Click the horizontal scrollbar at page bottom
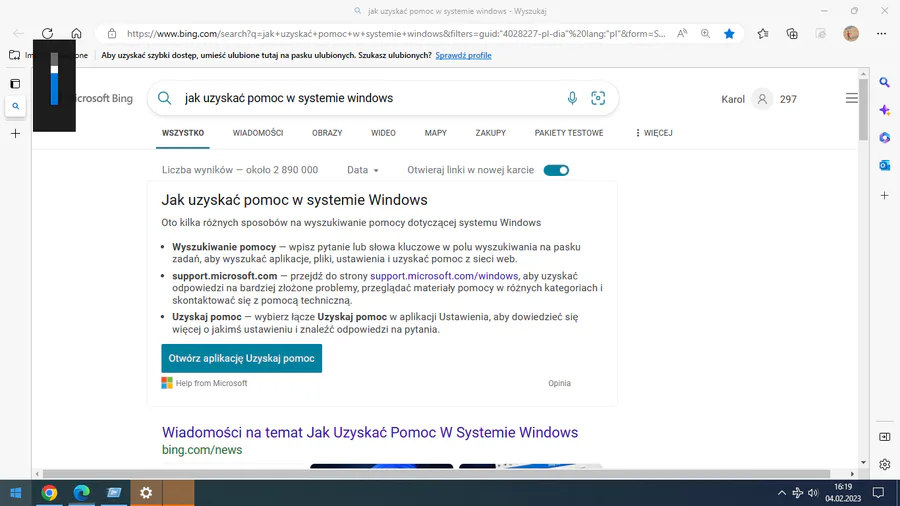 (436, 474)
